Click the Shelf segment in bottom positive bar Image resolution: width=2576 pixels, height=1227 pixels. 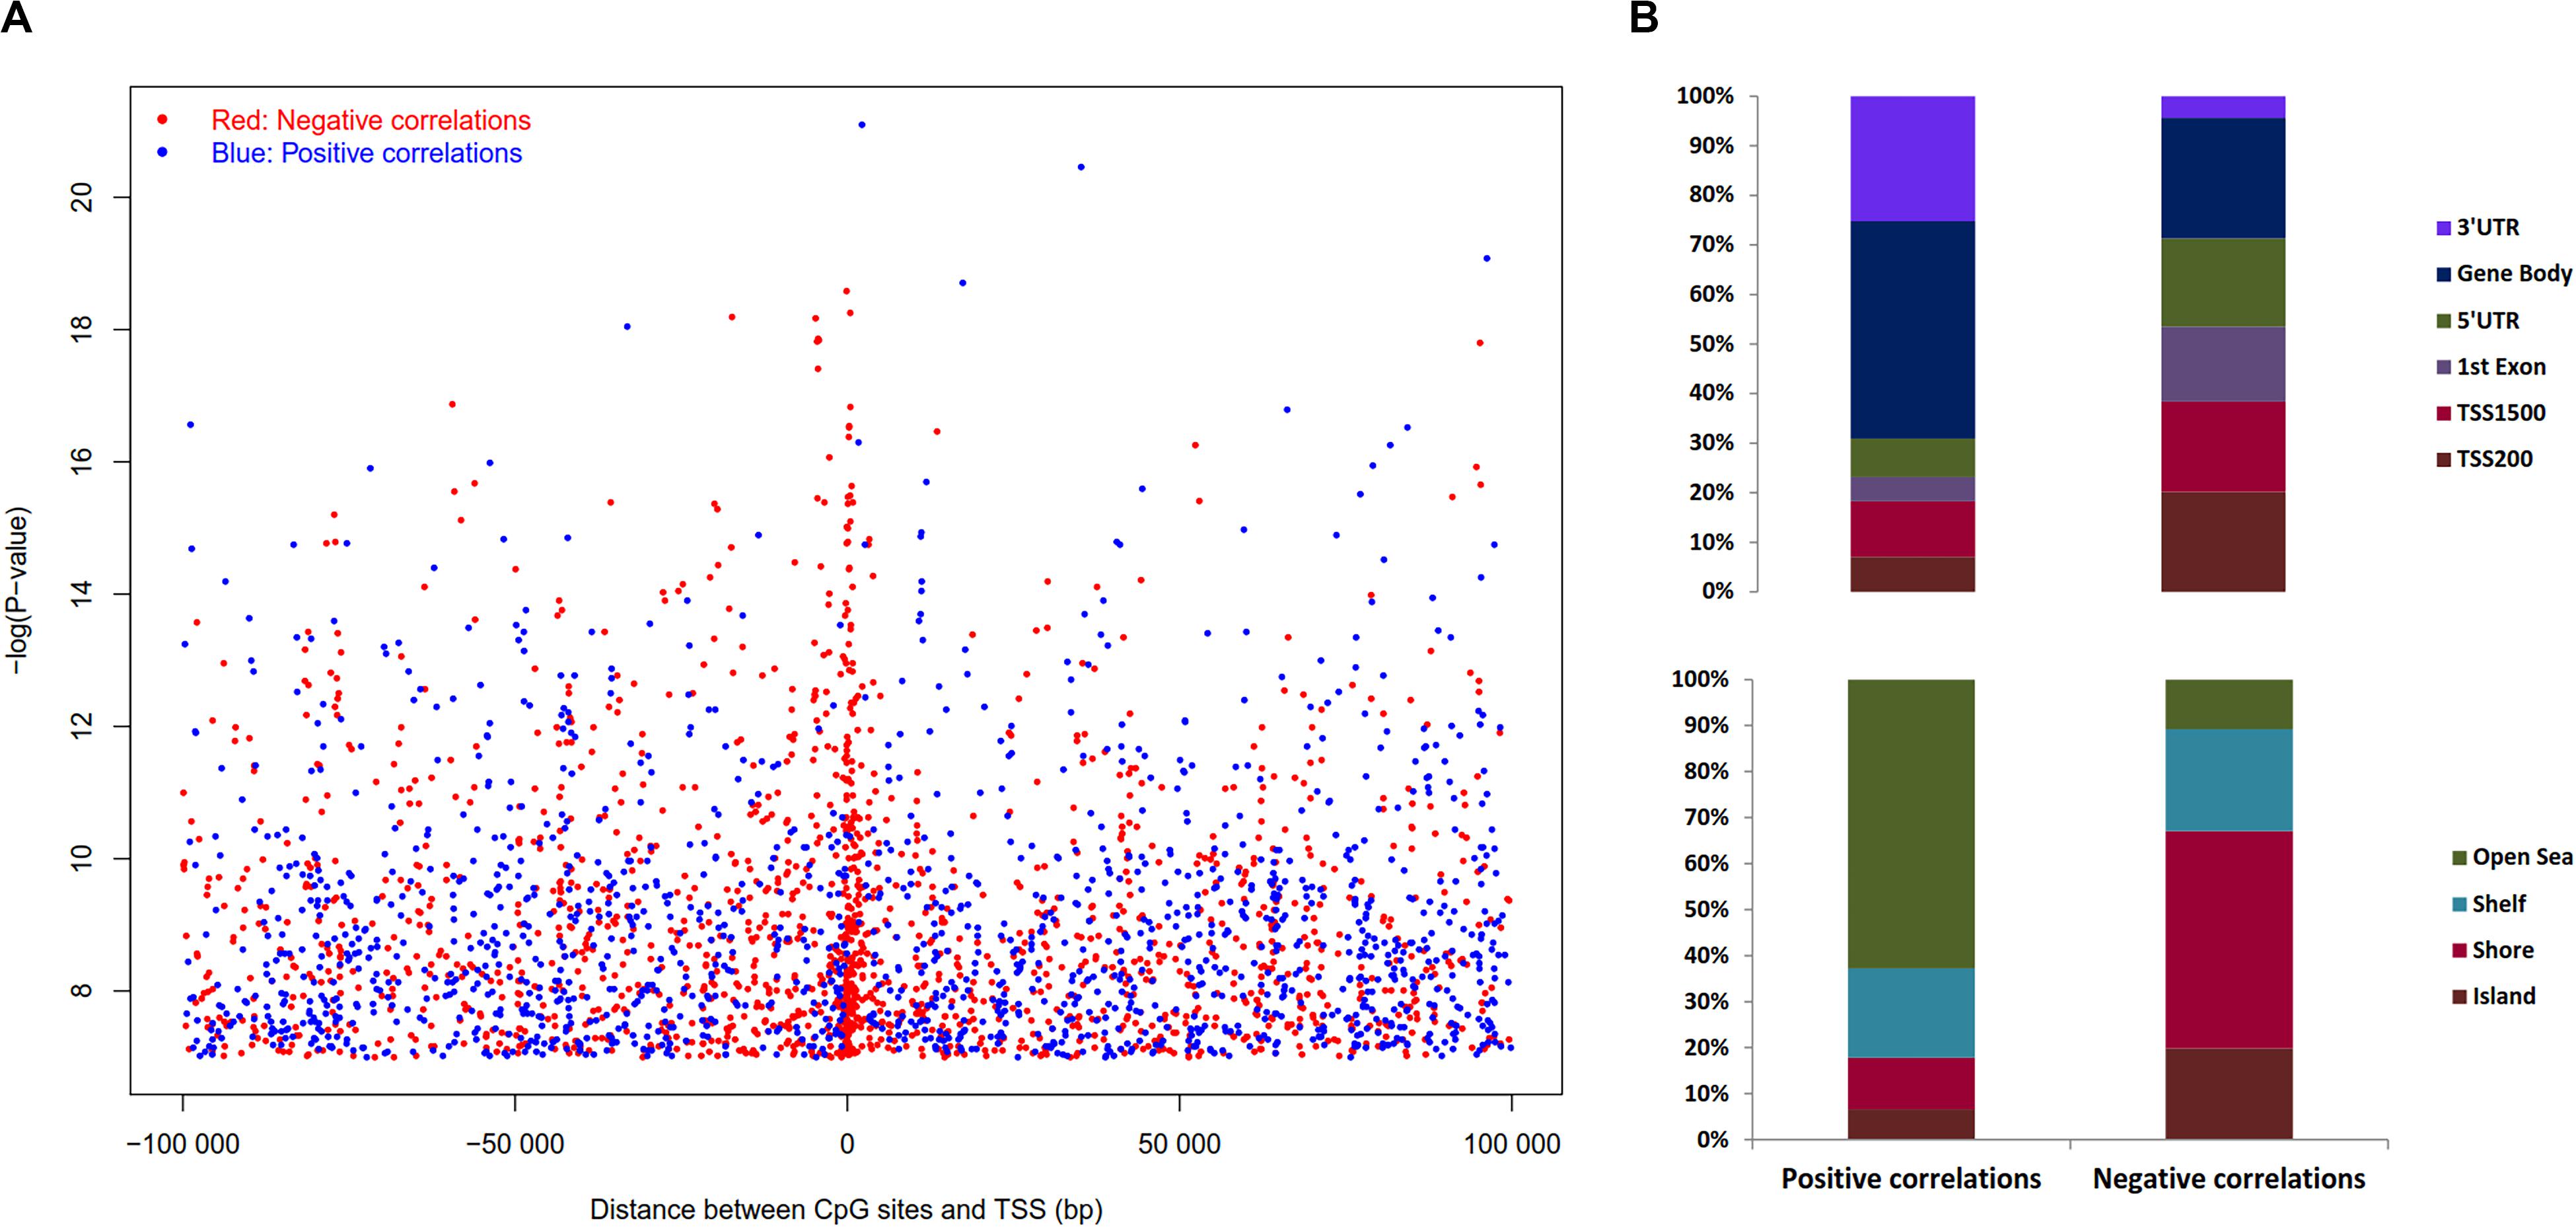coord(1912,1013)
